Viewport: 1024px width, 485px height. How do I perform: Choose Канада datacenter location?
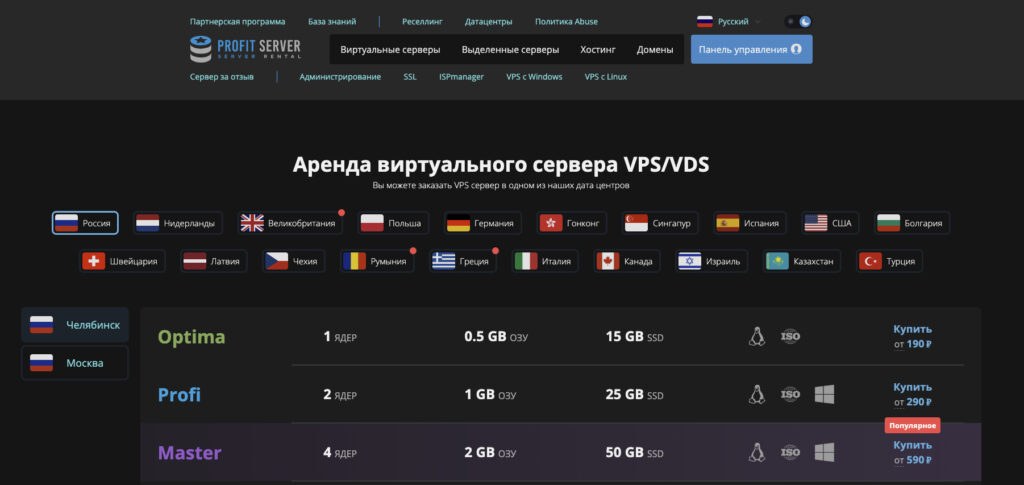[628, 262]
